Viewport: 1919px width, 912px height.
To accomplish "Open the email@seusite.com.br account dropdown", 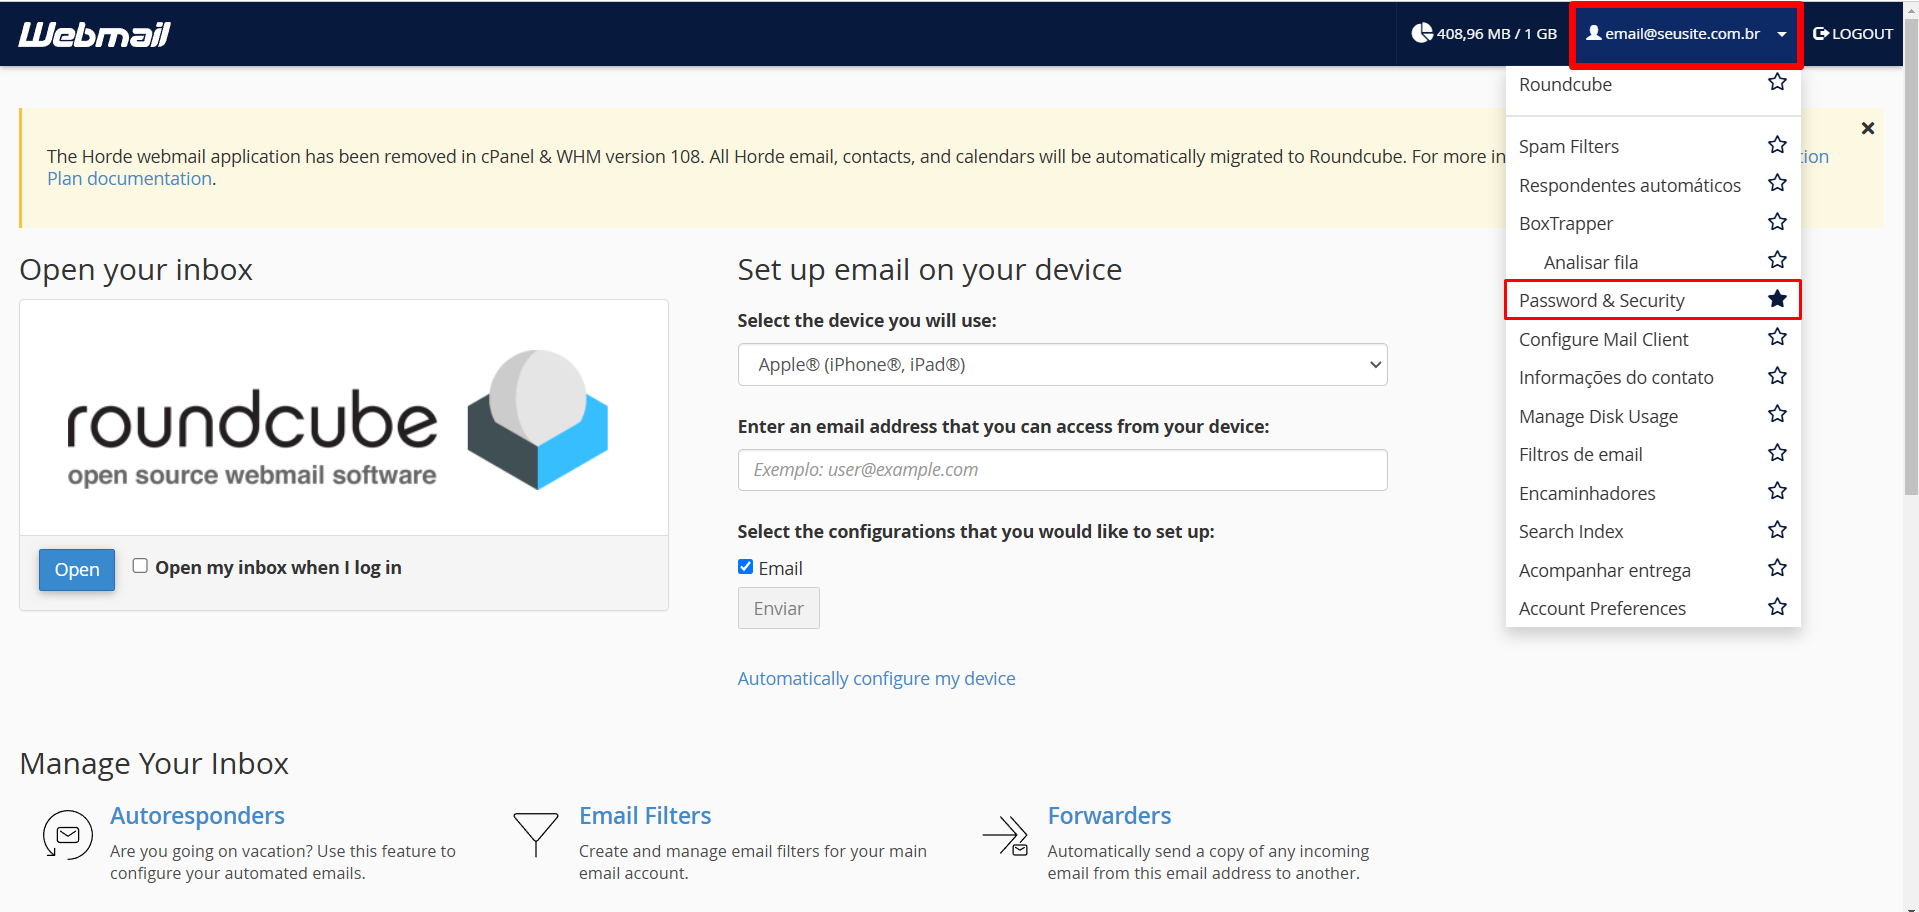I will point(1686,34).
